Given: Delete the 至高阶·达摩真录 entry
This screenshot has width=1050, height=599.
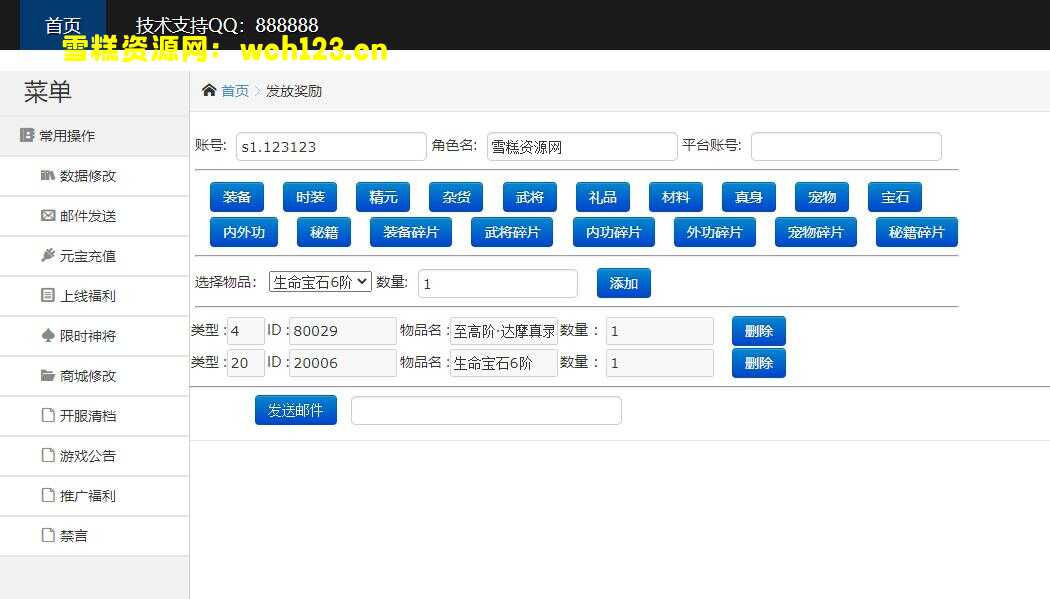Looking at the screenshot, I should 758,330.
